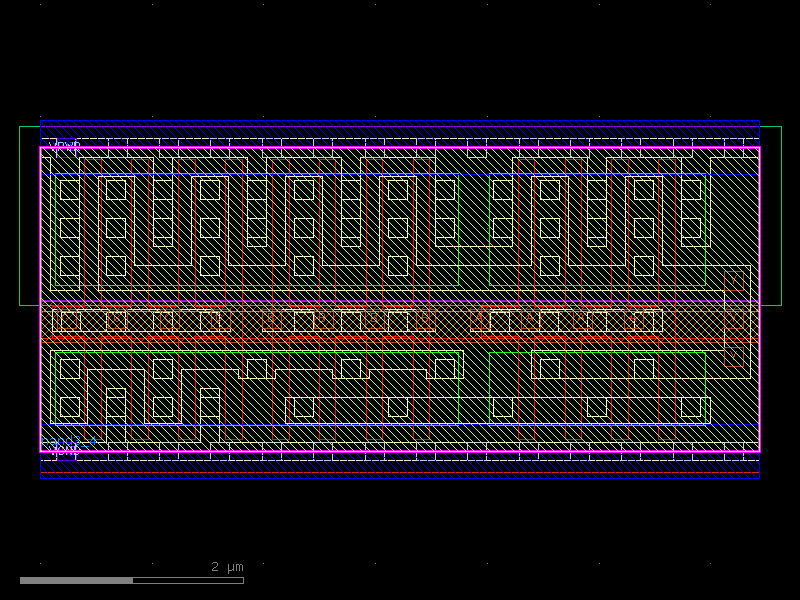Select the Vpwr power rail label
This screenshot has width=800, height=600.
click(x=66, y=144)
